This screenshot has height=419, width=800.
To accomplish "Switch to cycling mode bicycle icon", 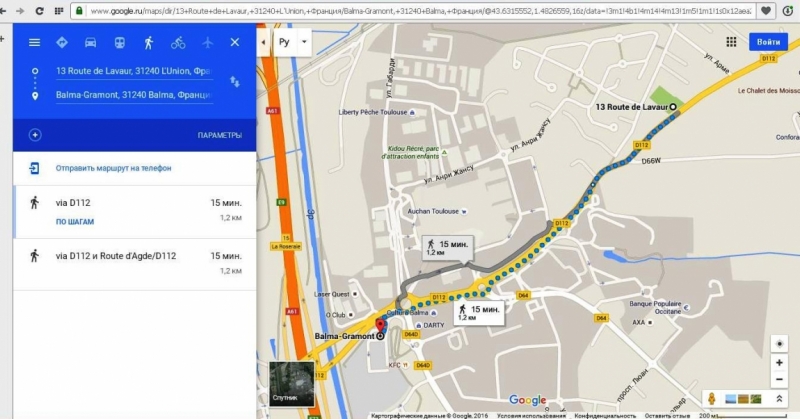I will pos(178,42).
